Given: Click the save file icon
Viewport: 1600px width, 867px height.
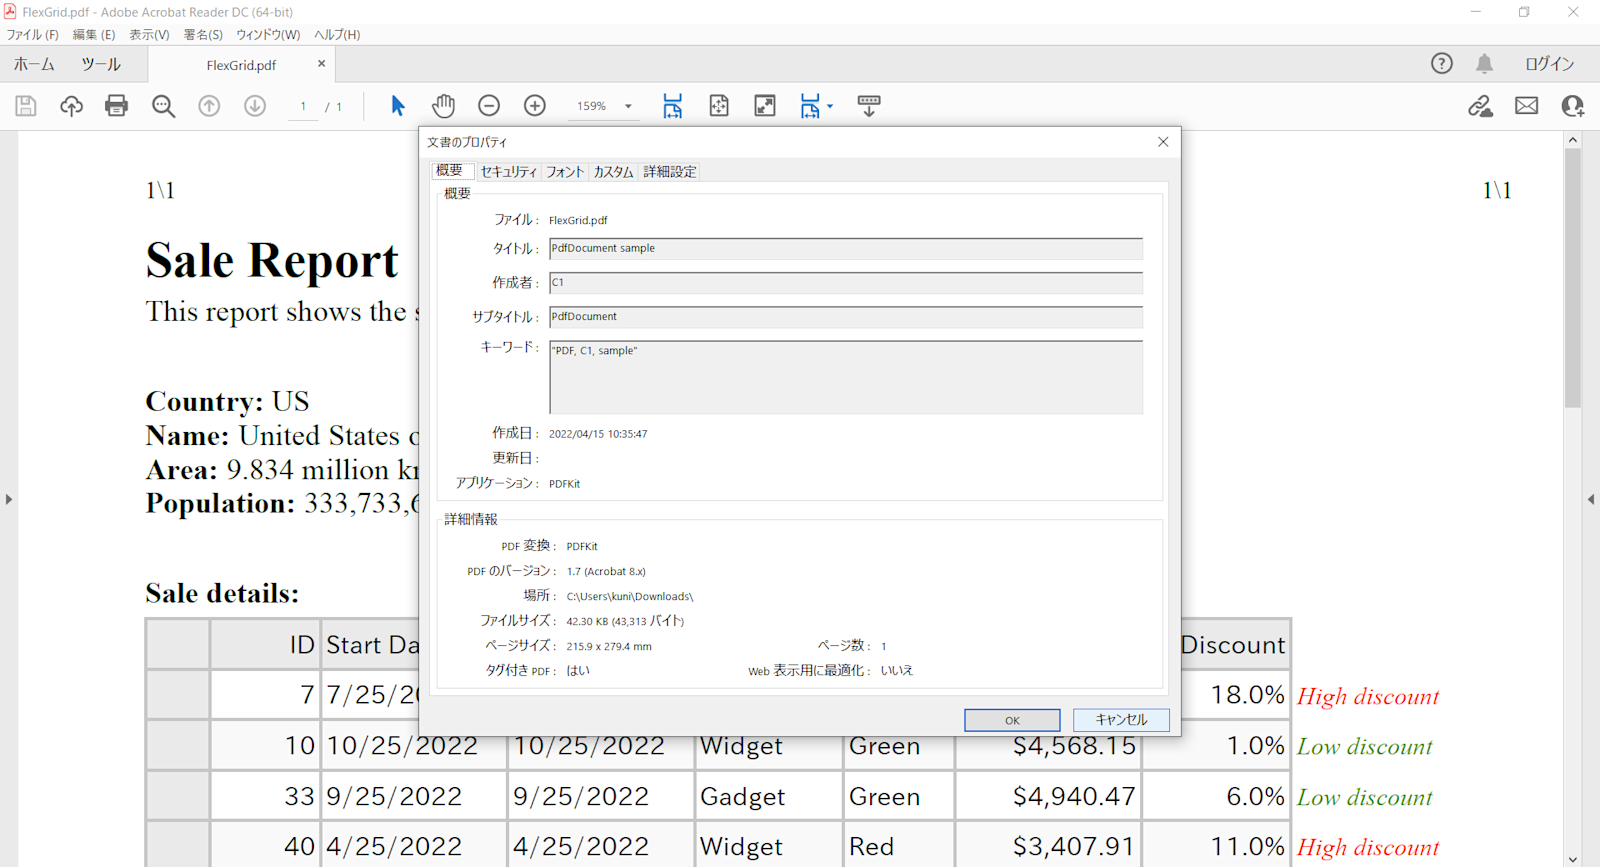Looking at the screenshot, I should 26,105.
